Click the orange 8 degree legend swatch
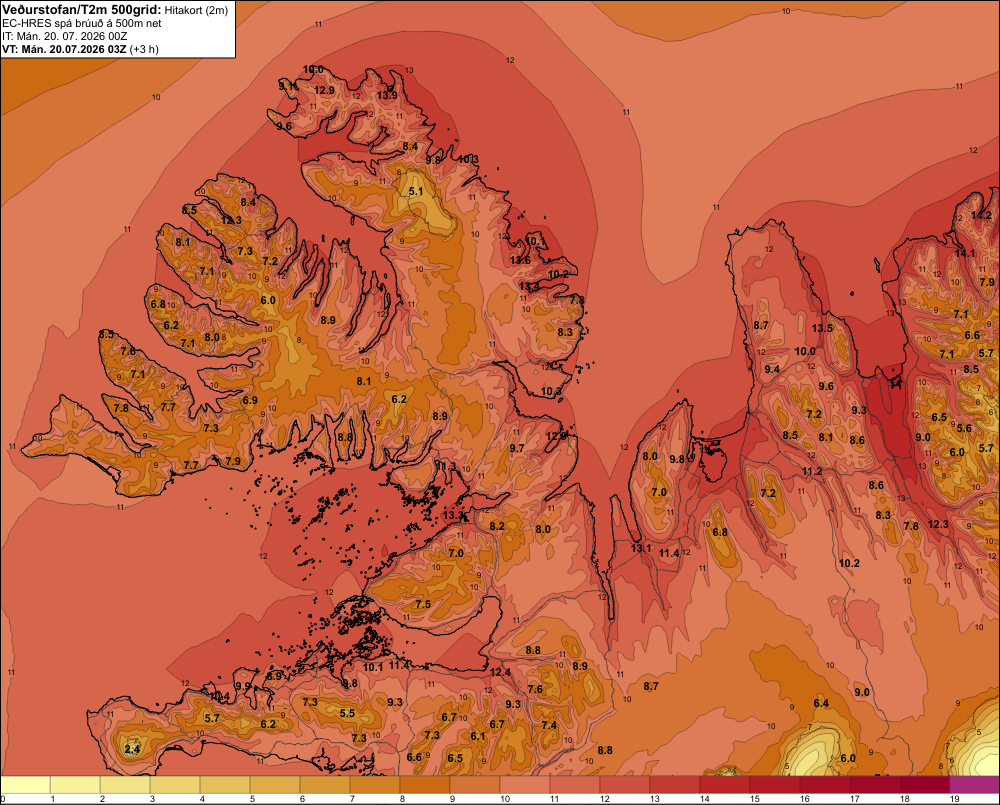Viewport: 1000px width, 805px height. pyautogui.click(x=425, y=785)
